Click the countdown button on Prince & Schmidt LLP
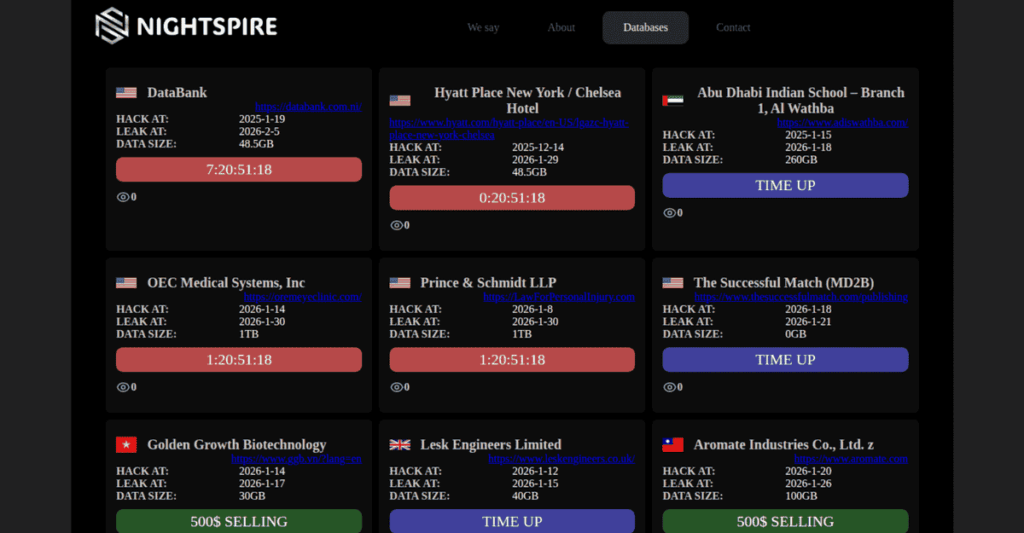This screenshot has width=1024, height=533. tap(512, 360)
